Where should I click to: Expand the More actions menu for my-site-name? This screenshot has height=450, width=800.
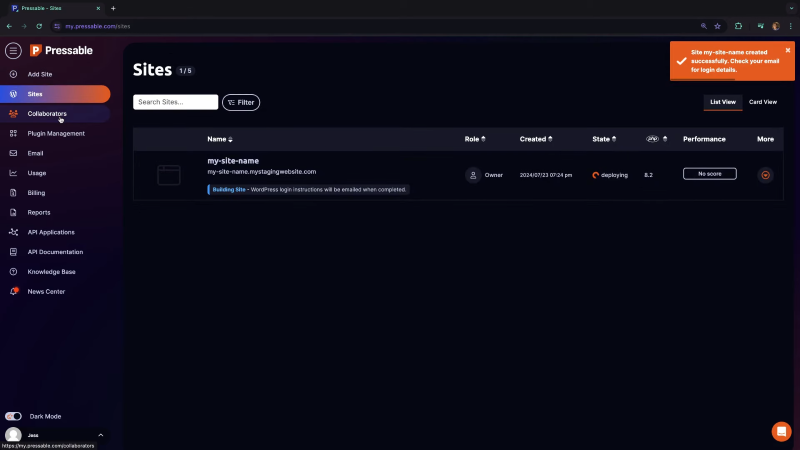(x=766, y=175)
